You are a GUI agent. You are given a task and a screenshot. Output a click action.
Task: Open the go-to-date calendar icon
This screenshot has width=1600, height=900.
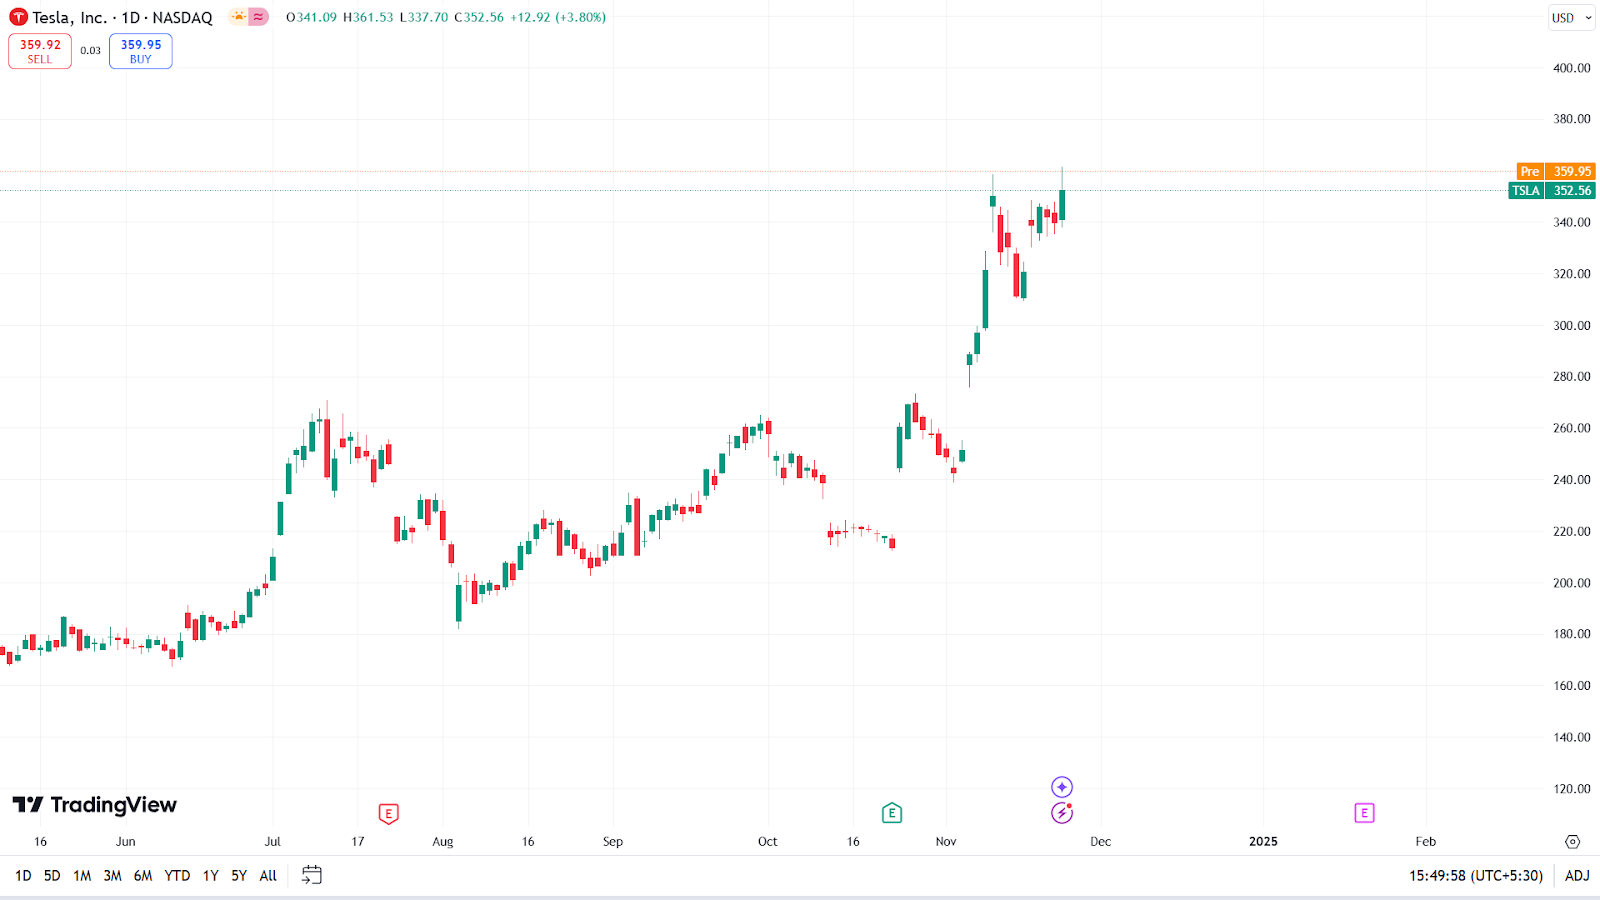click(x=312, y=875)
